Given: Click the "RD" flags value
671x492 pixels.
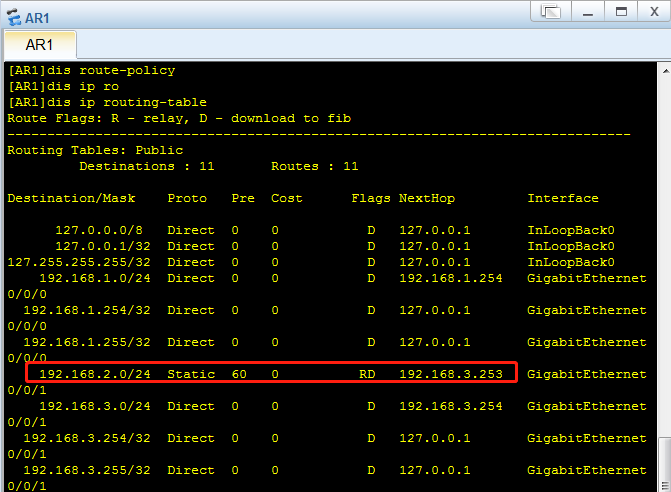Looking at the screenshot, I should [367, 374].
